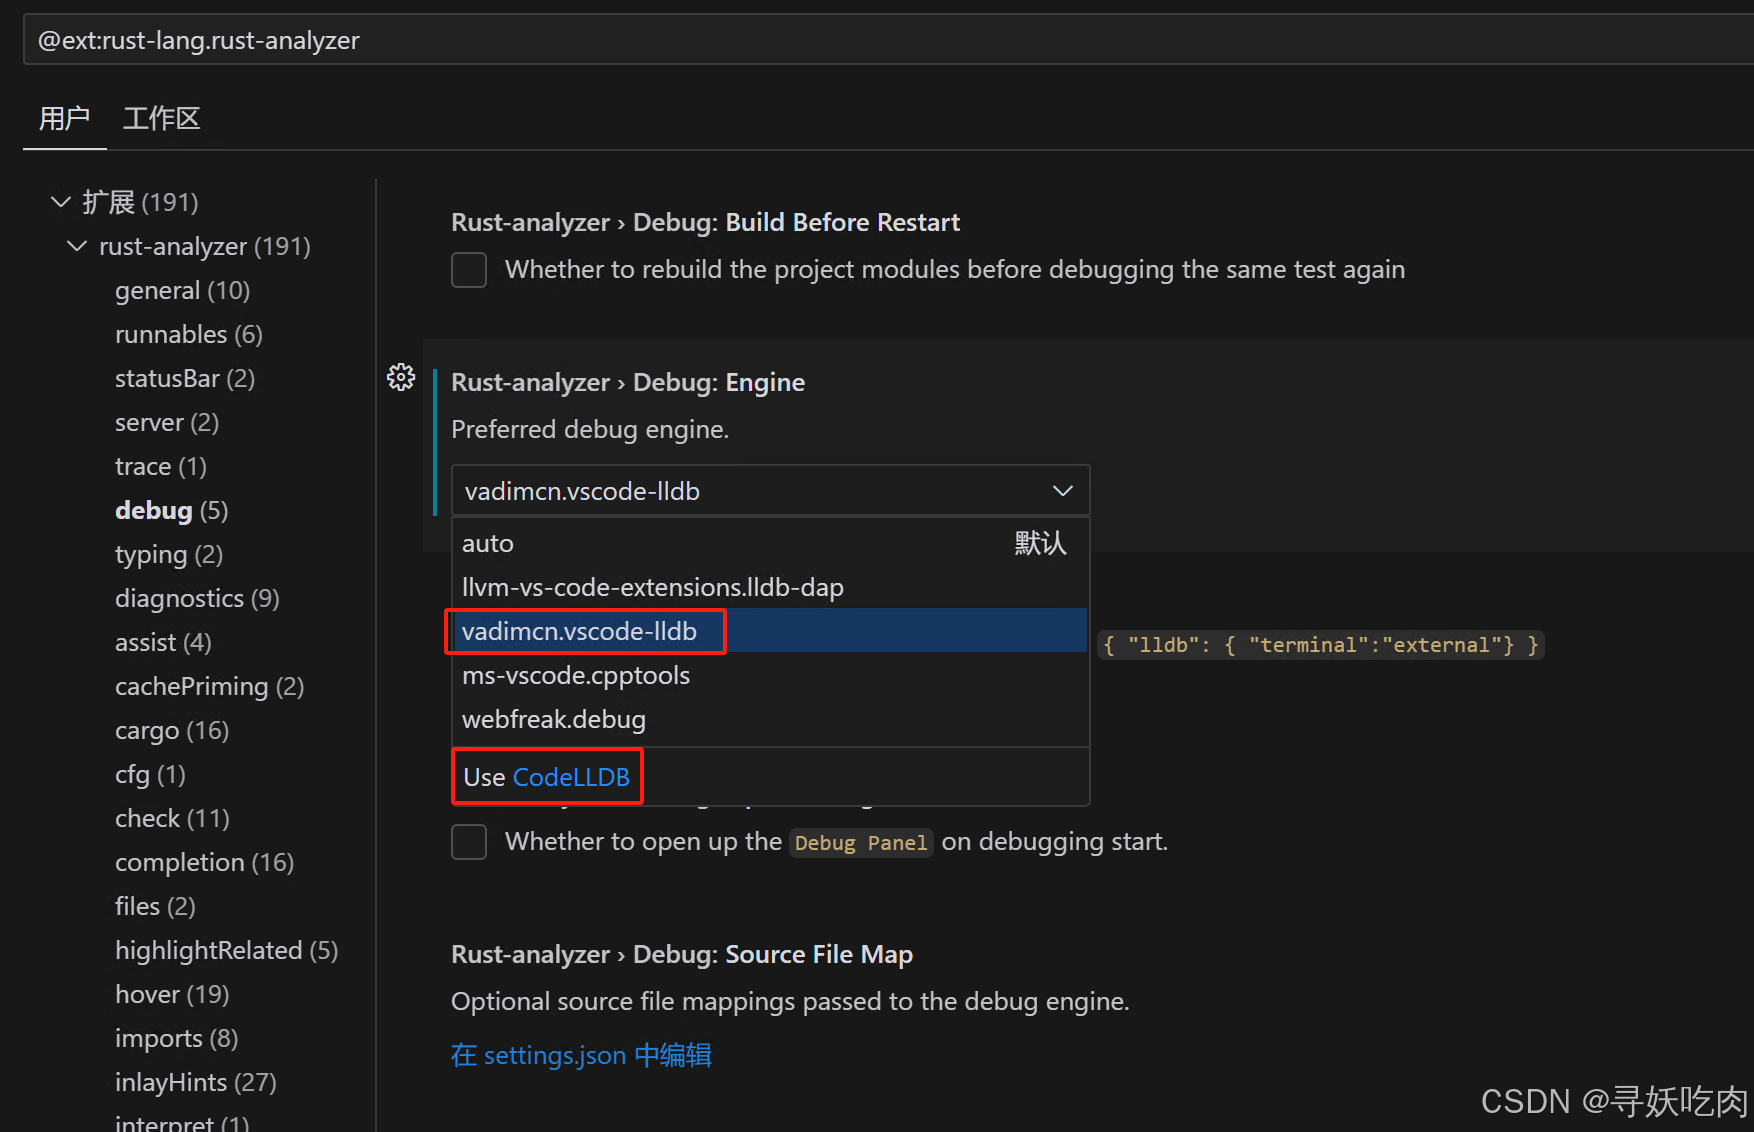Open cargo (16) settings category
The height and width of the screenshot is (1132, 1754).
172,730
